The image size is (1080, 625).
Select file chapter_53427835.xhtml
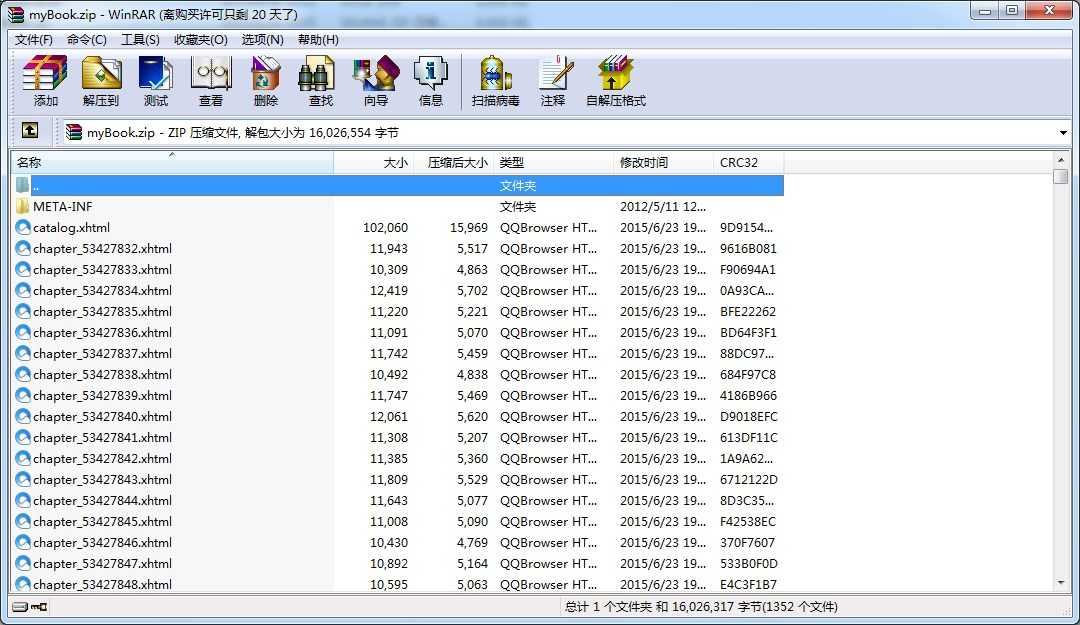[103, 311]
